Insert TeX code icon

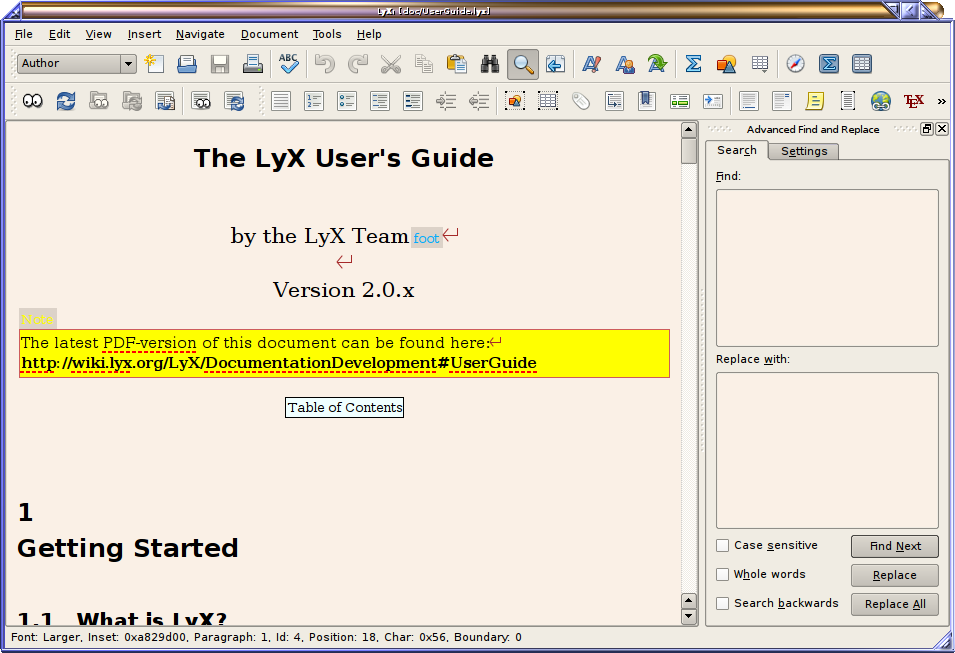914,101
